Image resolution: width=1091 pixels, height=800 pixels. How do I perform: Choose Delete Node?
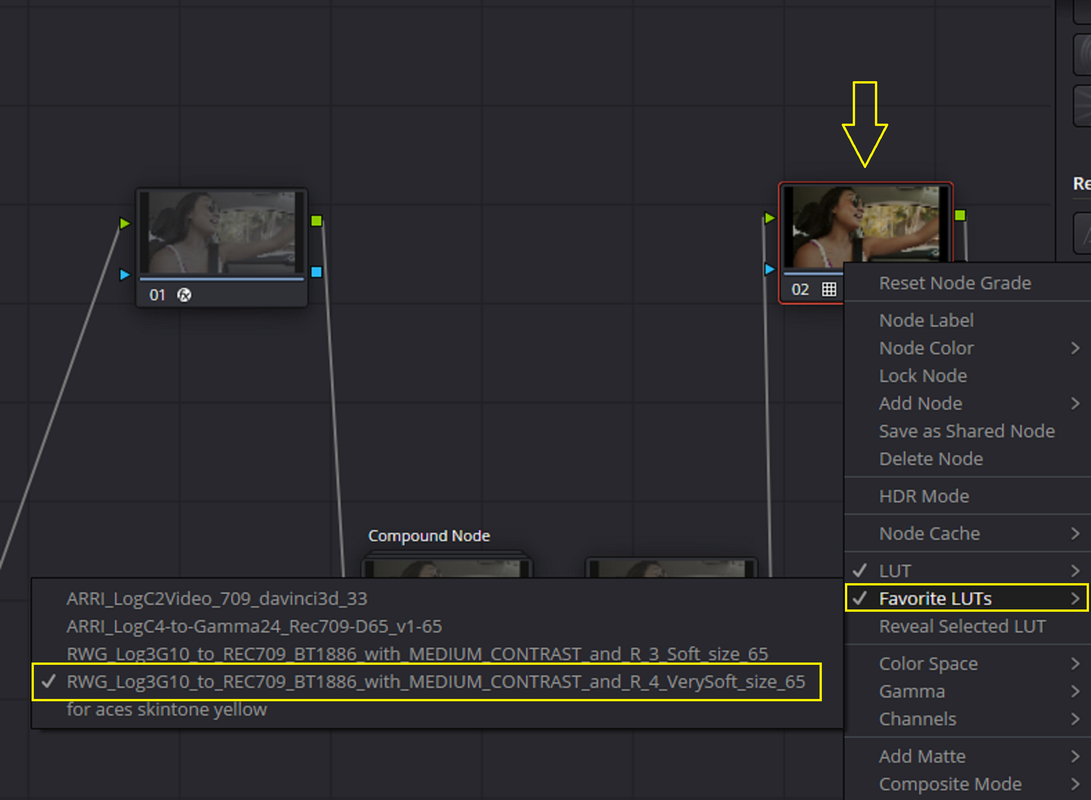click(x=967, y=459)
